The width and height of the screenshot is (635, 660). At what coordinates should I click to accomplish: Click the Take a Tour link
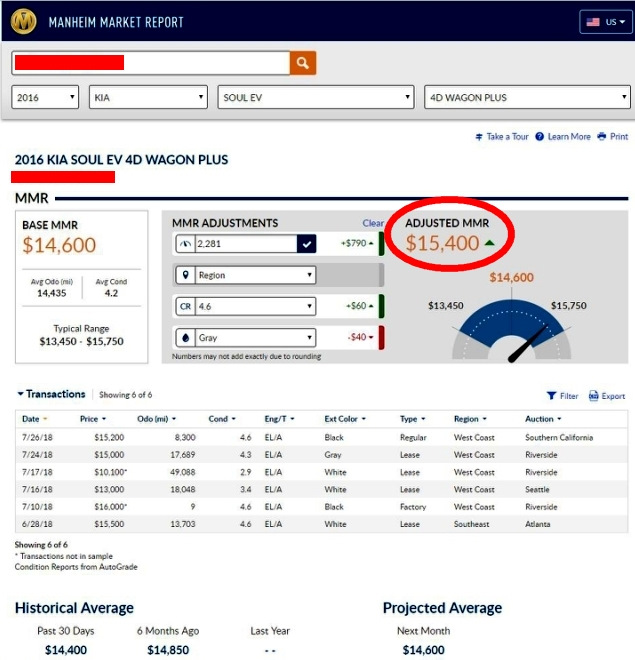click(507, 136)
